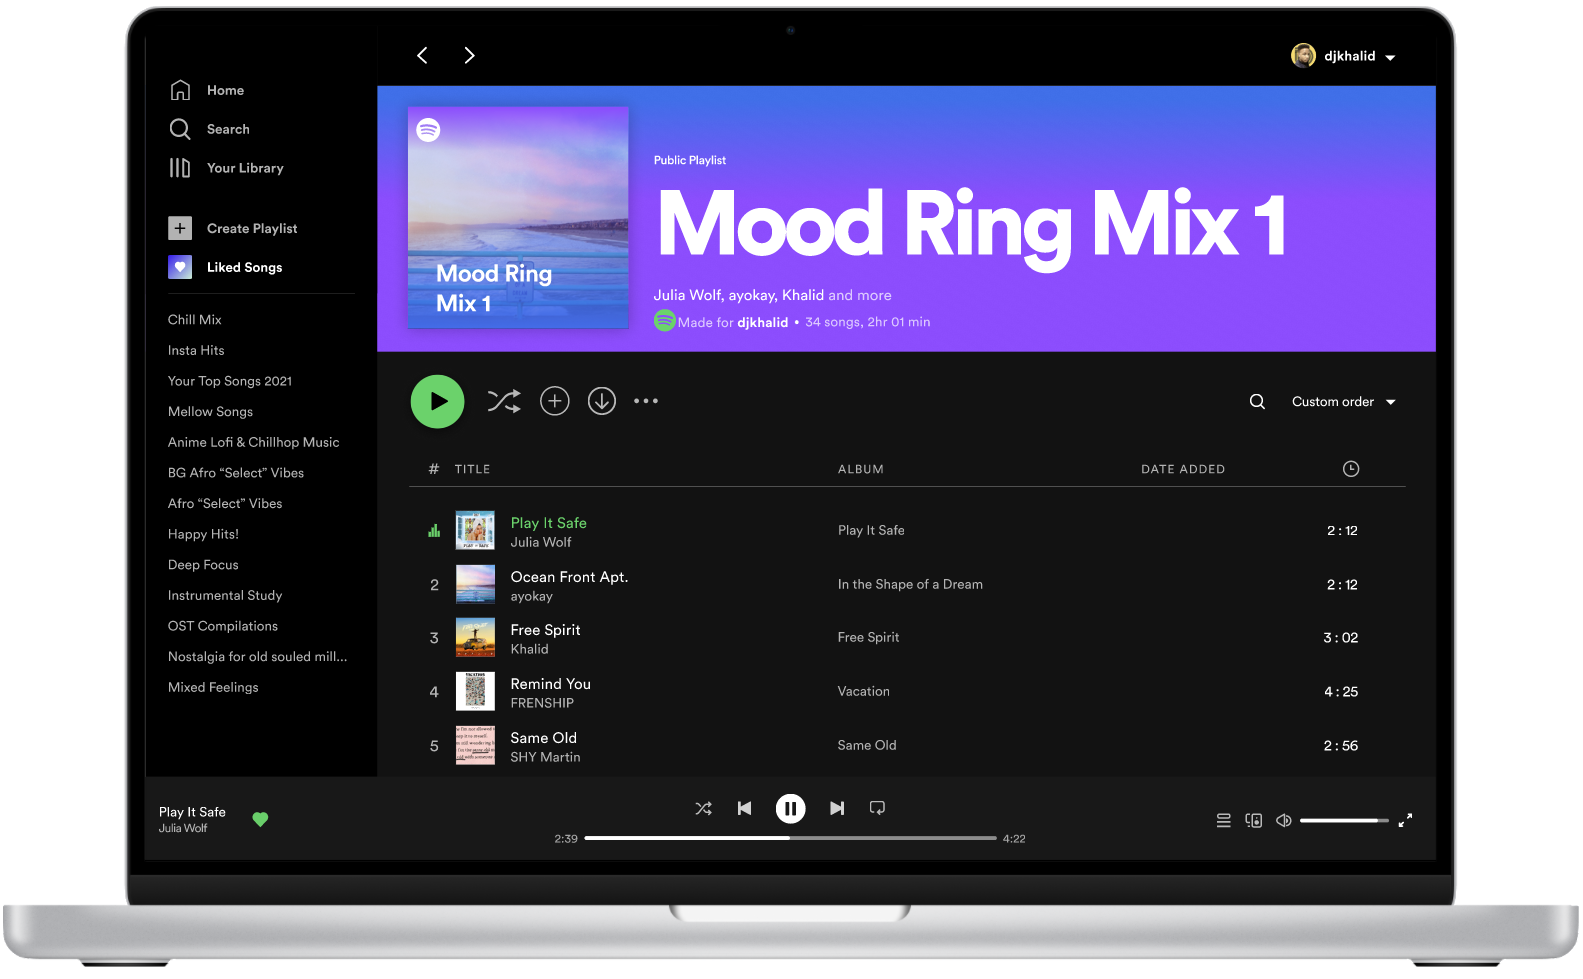Click the Play It Safe track title

tap(549, 523)
